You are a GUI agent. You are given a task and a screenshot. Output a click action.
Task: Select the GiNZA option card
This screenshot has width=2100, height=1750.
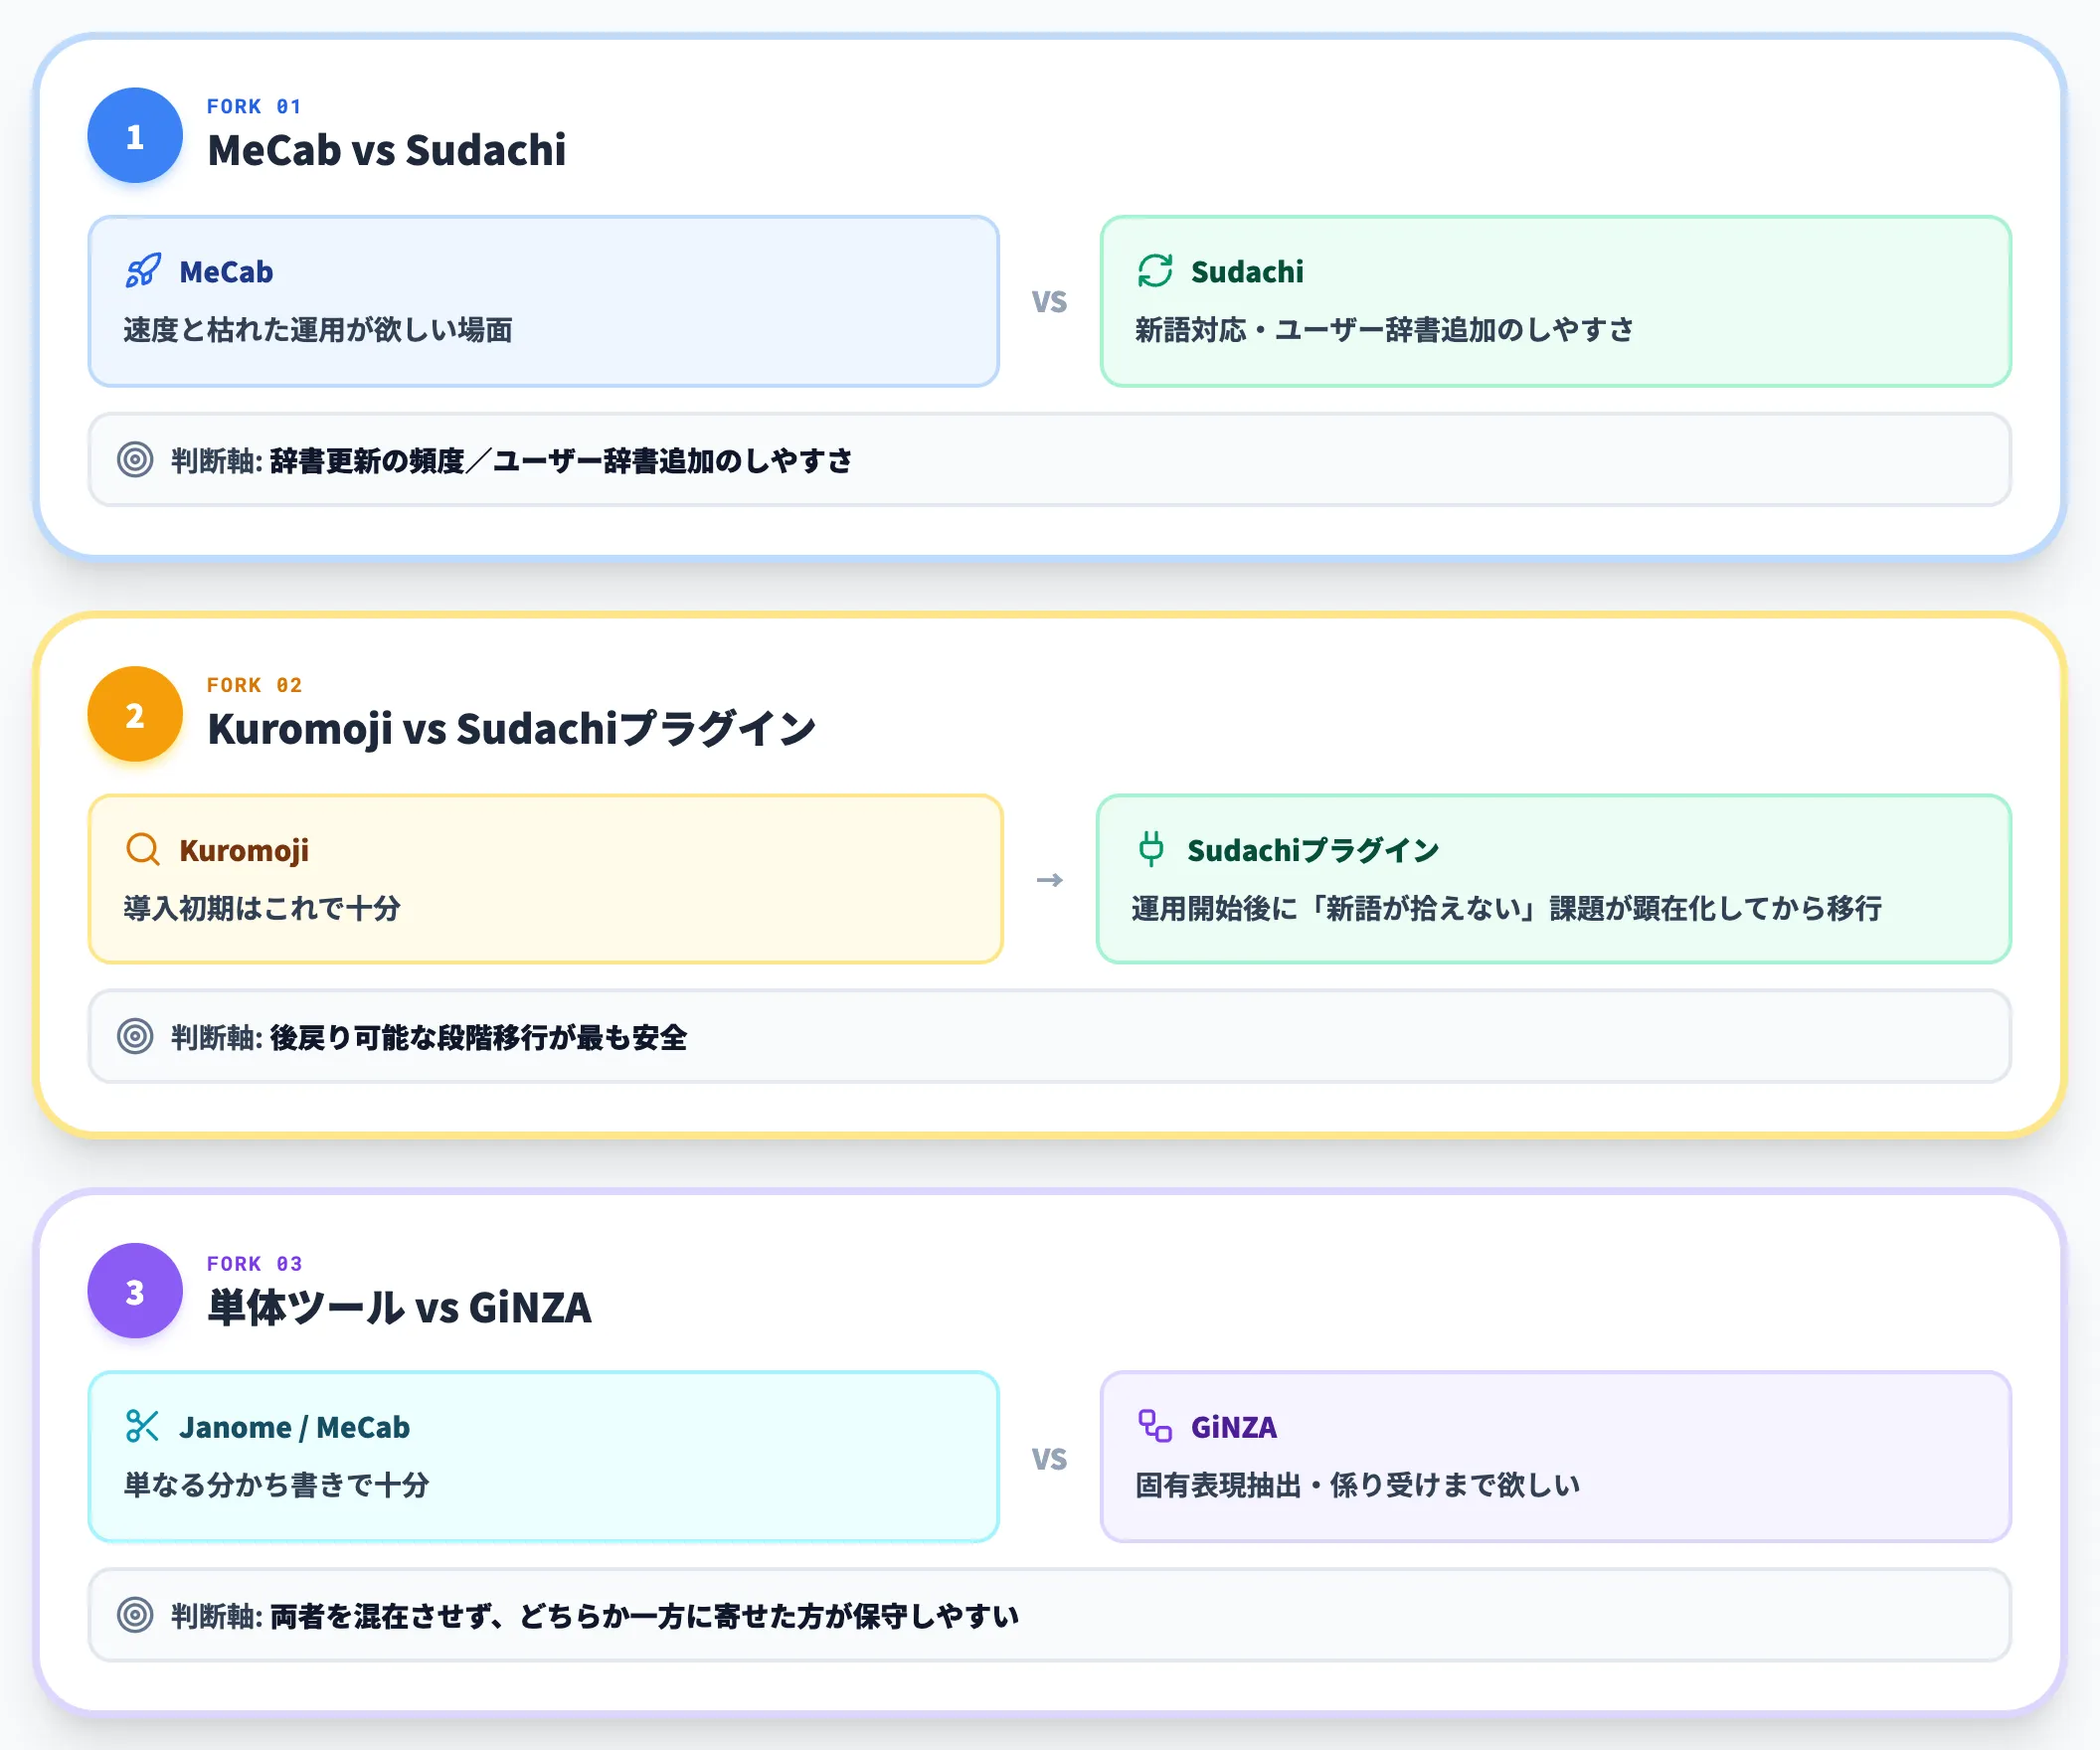point(1556,1457)
